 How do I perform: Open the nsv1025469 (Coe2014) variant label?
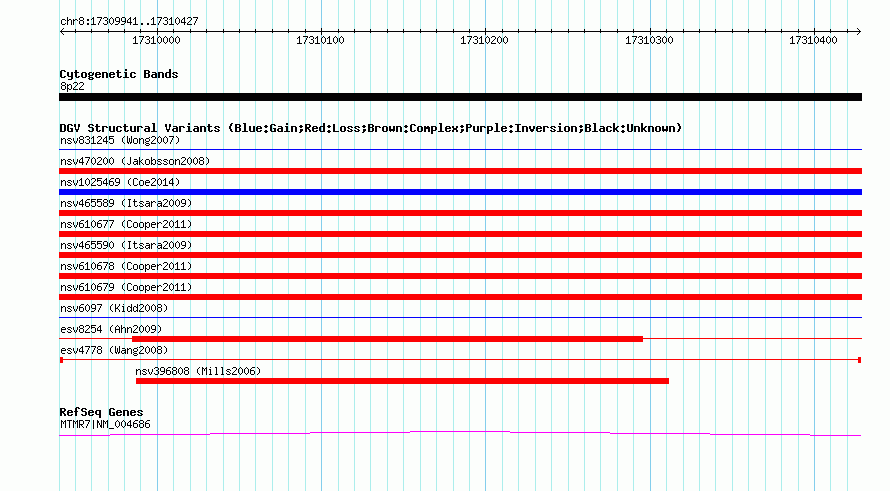[x=120, y=182]
